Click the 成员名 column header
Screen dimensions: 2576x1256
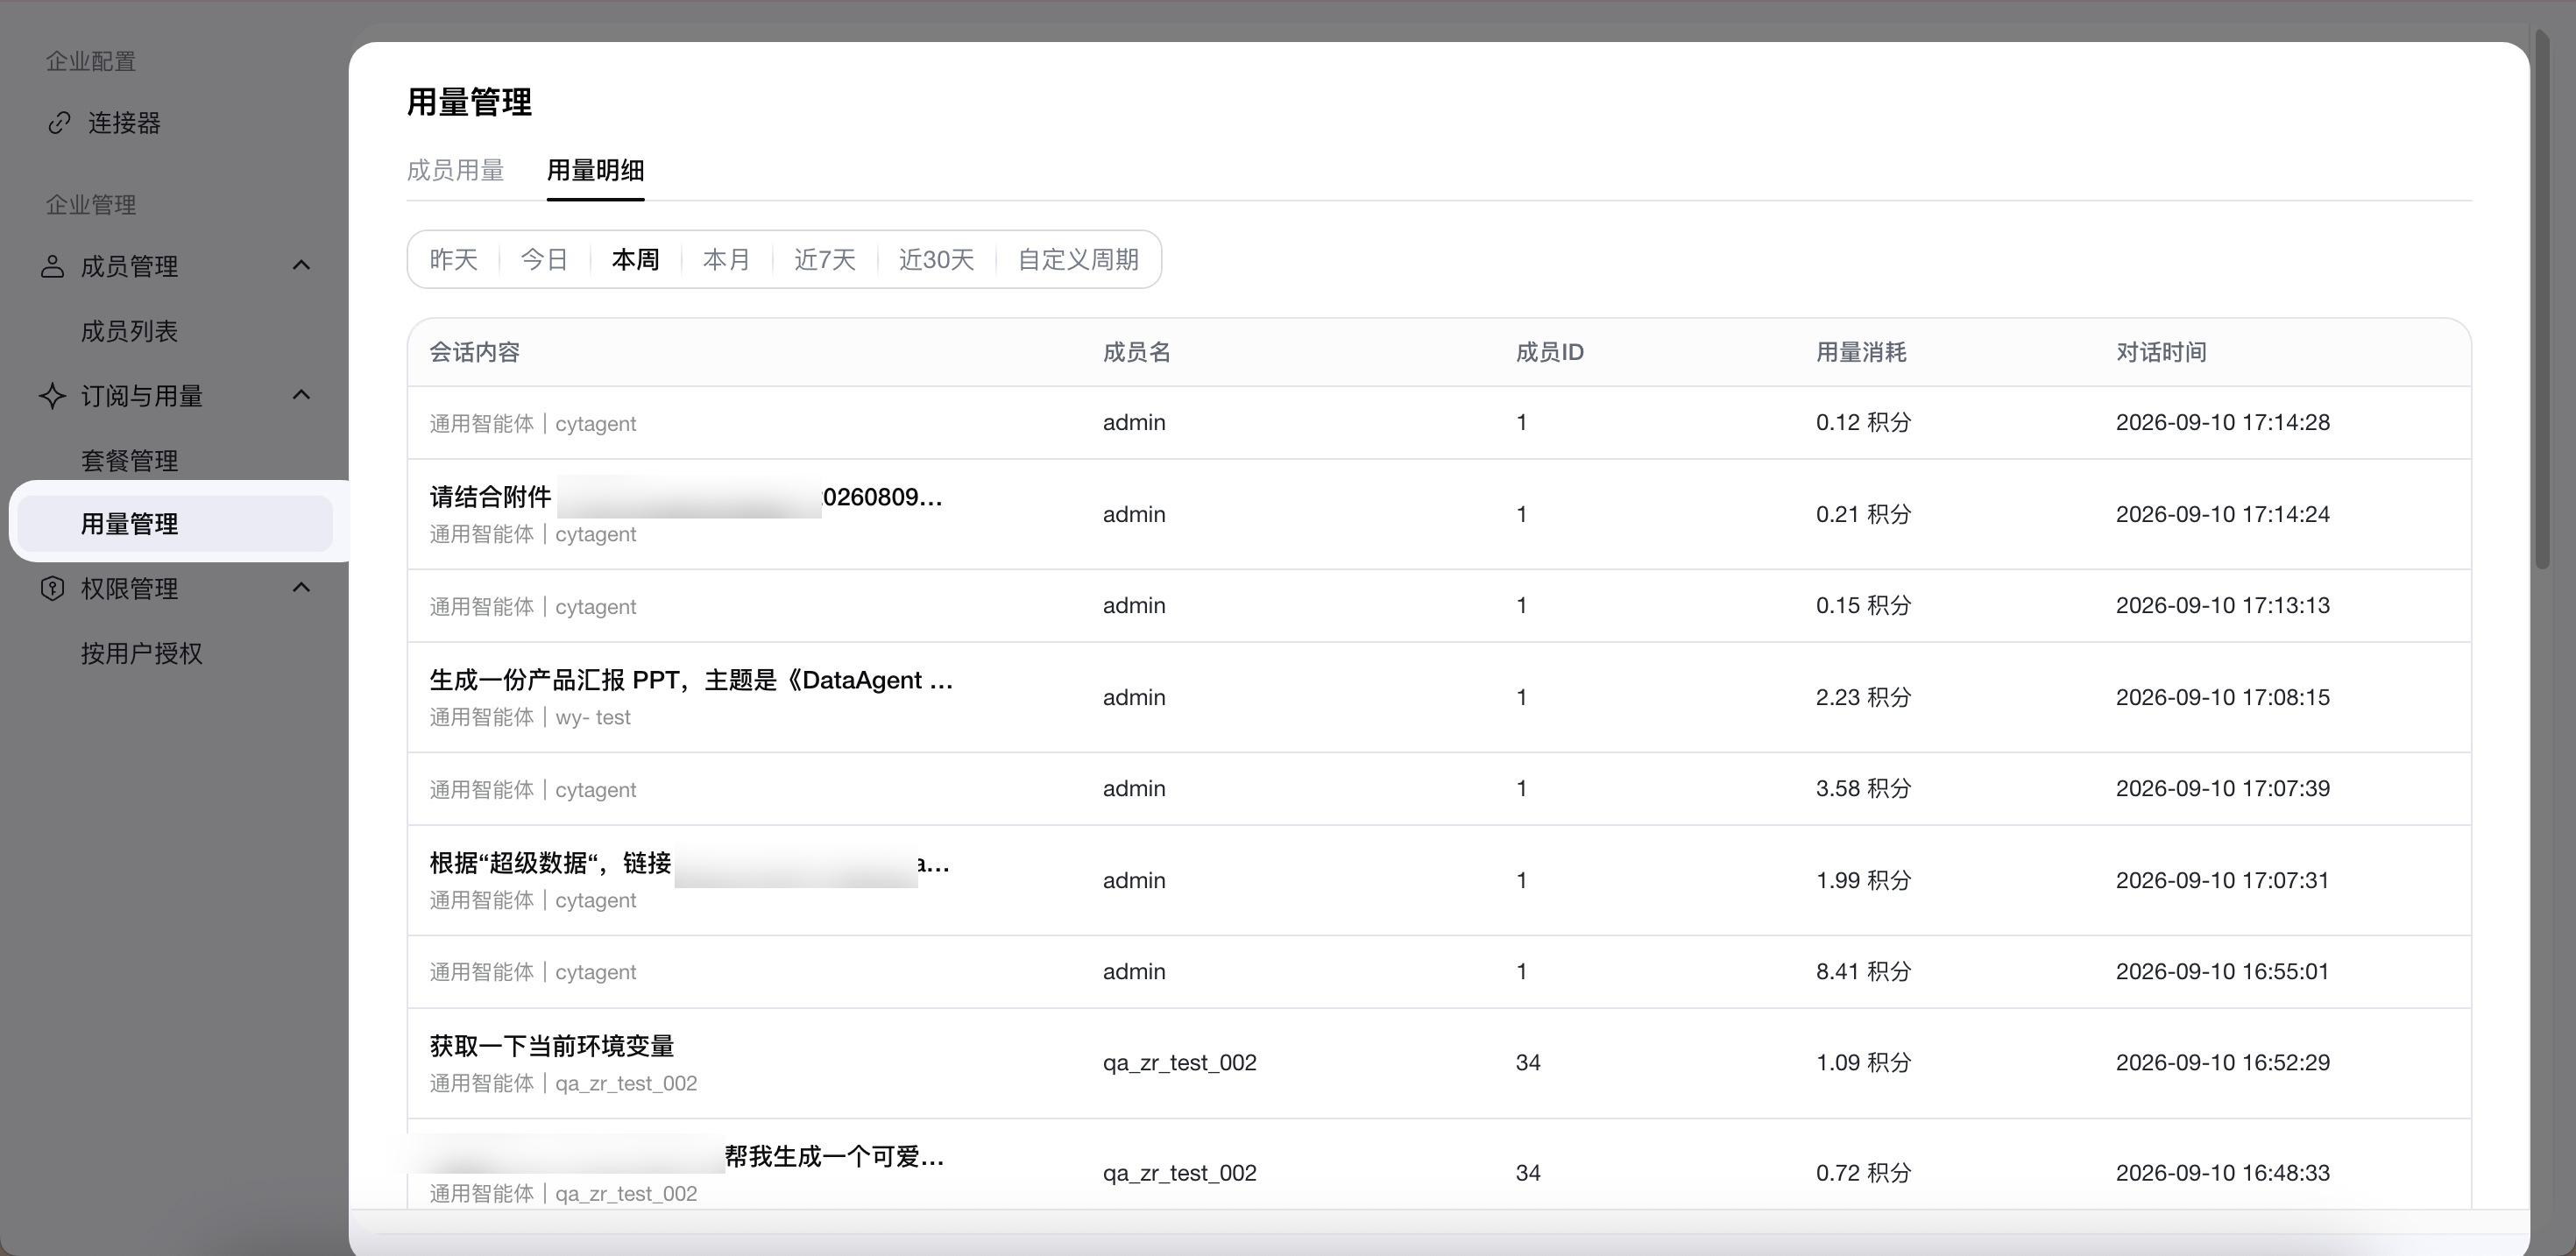1137,352
